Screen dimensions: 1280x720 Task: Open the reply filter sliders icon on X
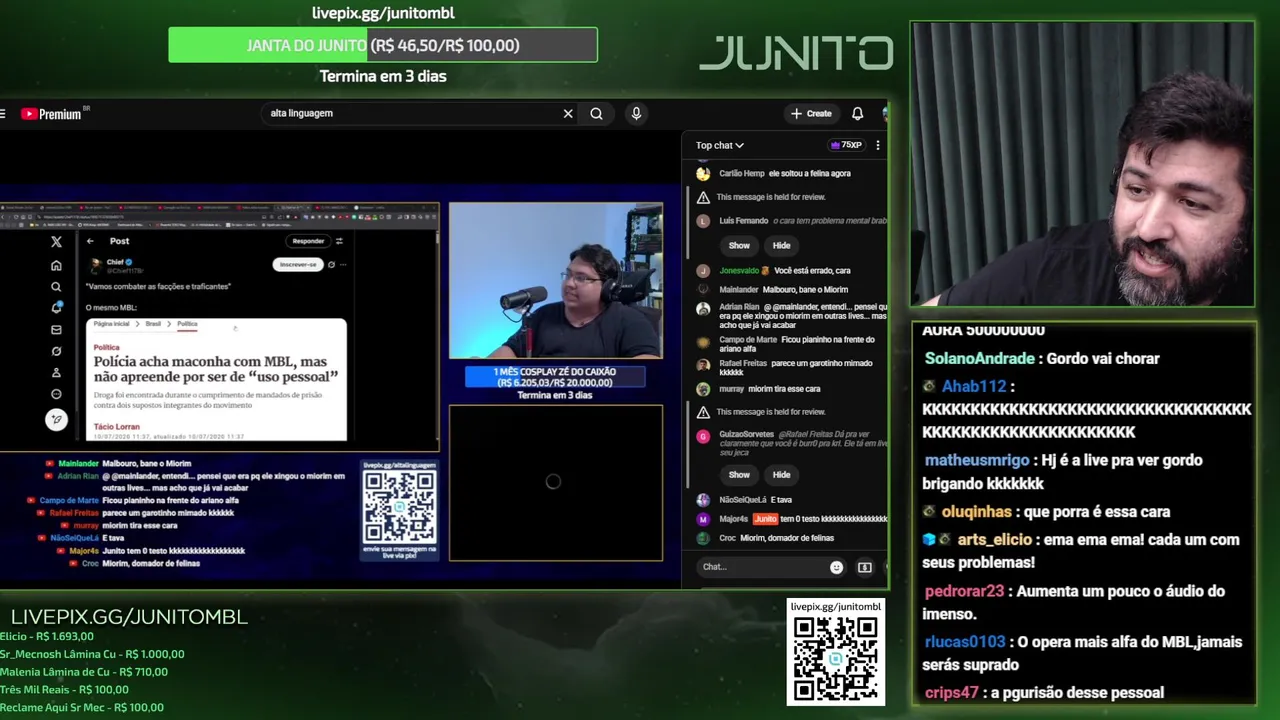point(339,241)
